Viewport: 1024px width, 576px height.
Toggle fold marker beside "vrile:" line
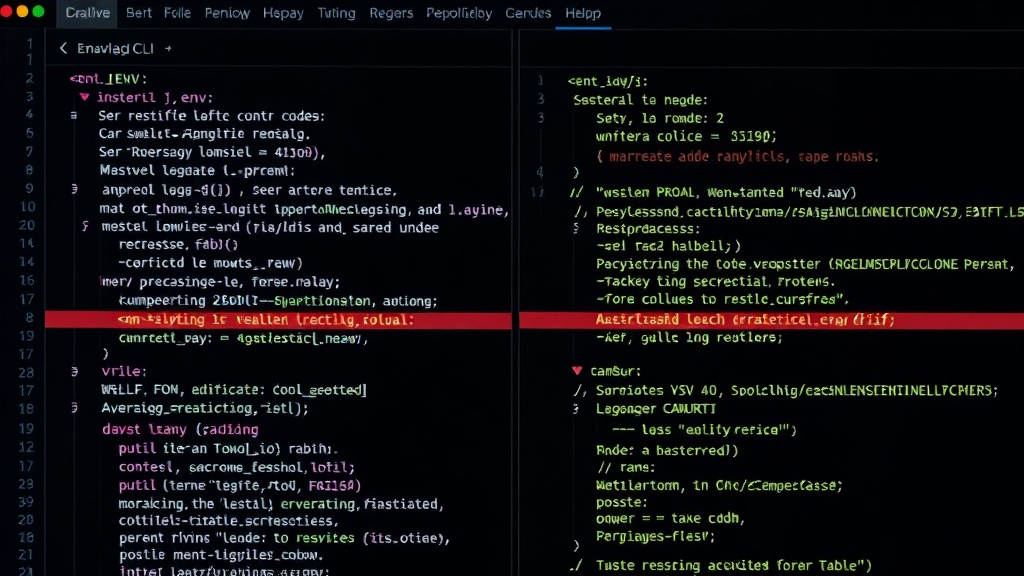[74, 371]
